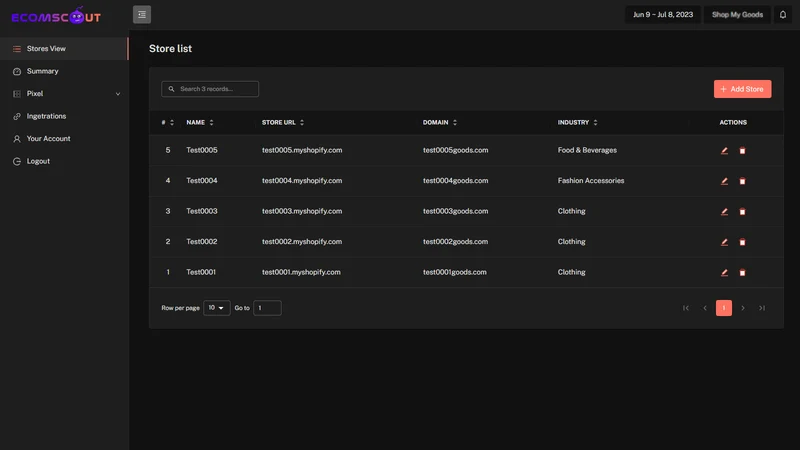The height and width of the screenshot is (450, 800).
Task: Edit the Test0003 store
Action: click(724, 211)
